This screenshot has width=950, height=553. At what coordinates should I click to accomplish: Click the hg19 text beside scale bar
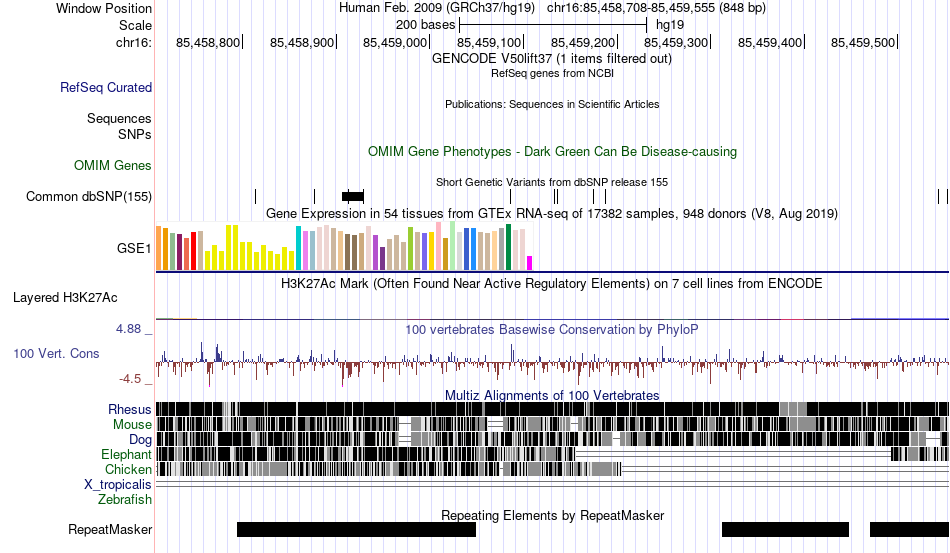669,25
